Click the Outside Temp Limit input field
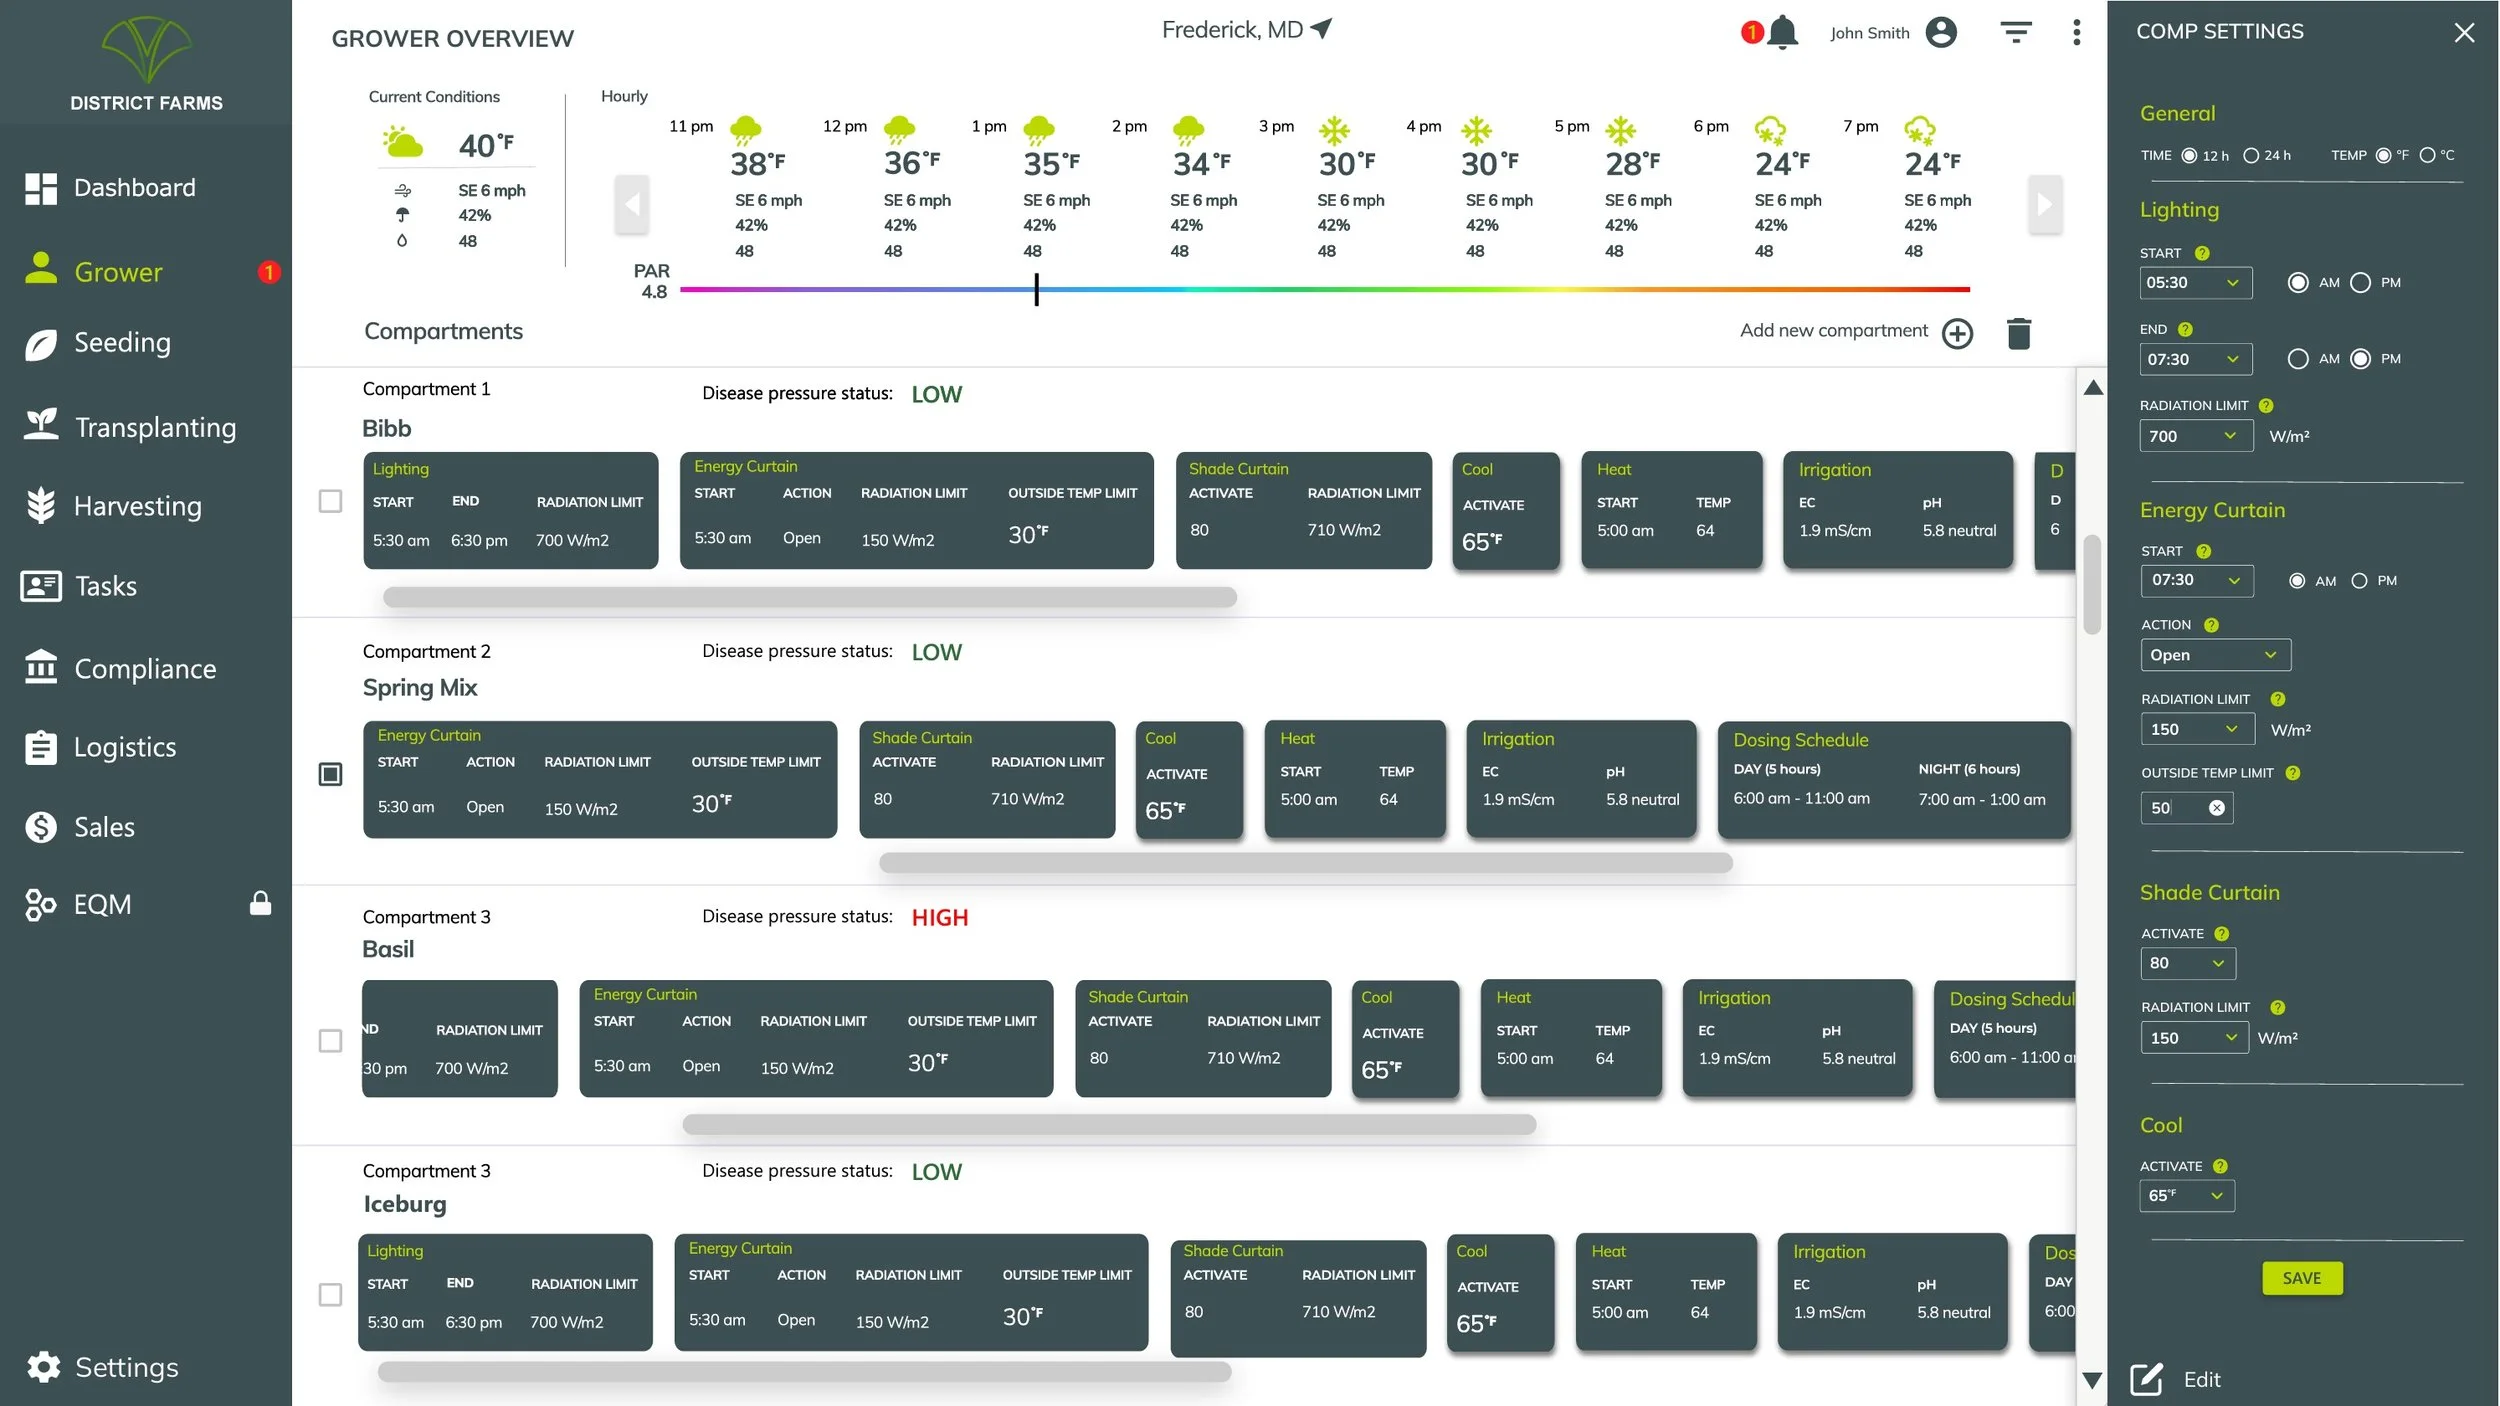The width and height of the screenshot is (2500, 1406). click(2186, 808)
